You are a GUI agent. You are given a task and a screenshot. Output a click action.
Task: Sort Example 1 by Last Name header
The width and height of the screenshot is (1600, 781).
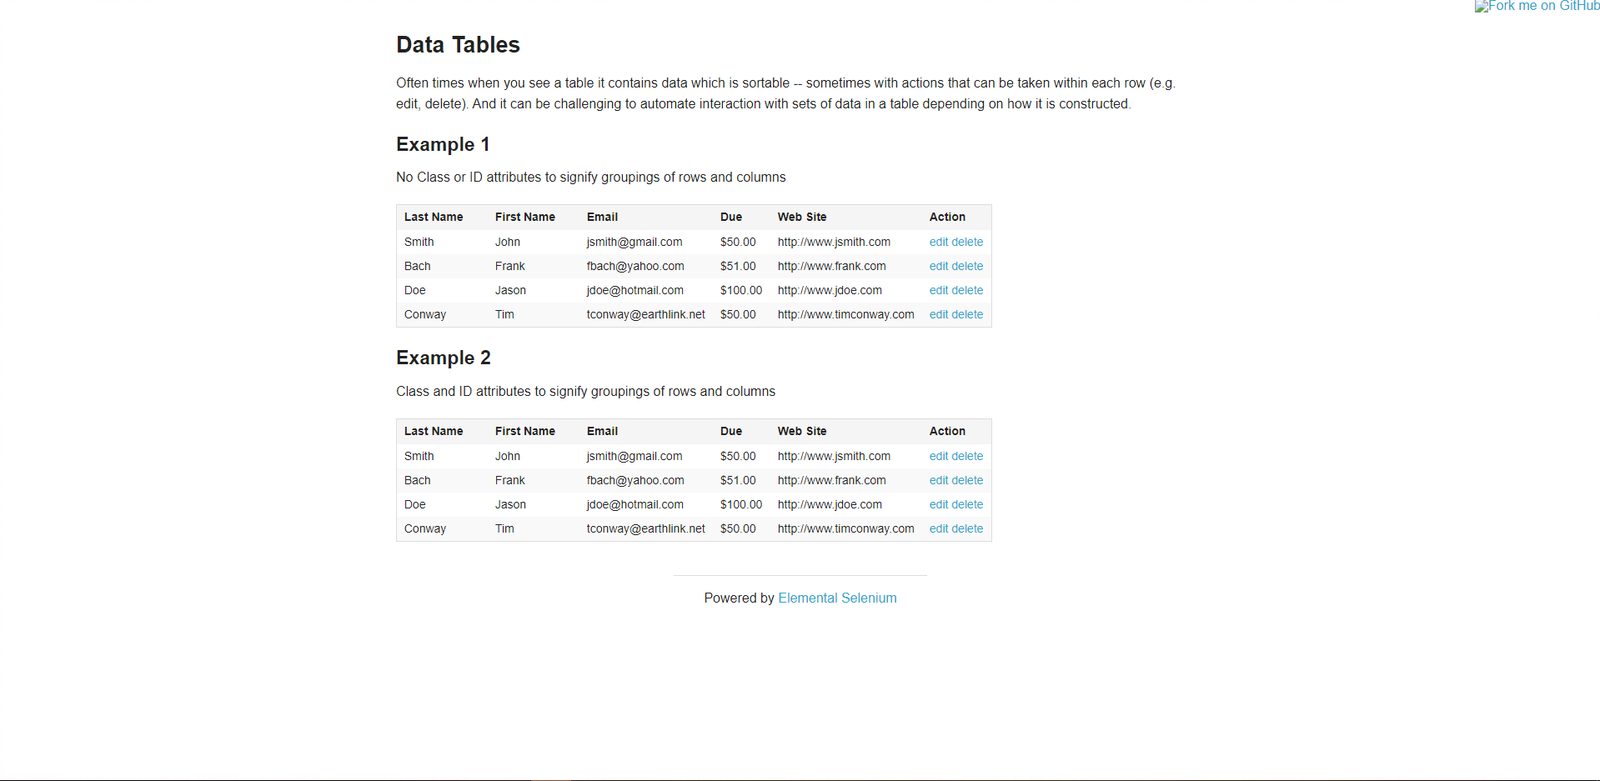[433, 217]
